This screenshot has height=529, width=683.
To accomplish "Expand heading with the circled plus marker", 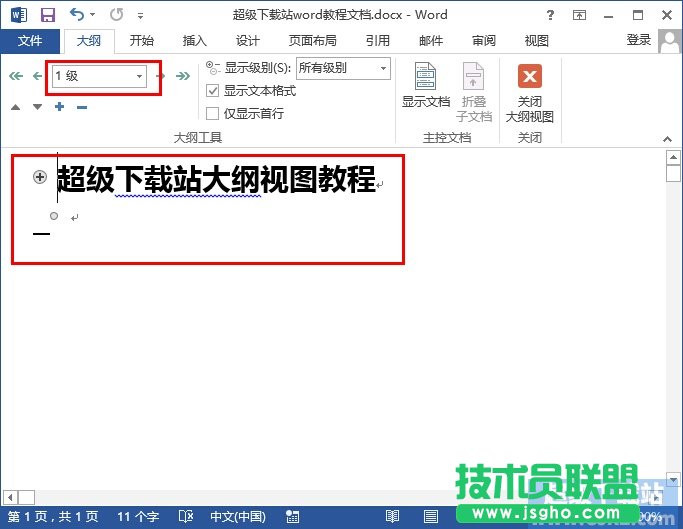I will (x=40, y=177).
